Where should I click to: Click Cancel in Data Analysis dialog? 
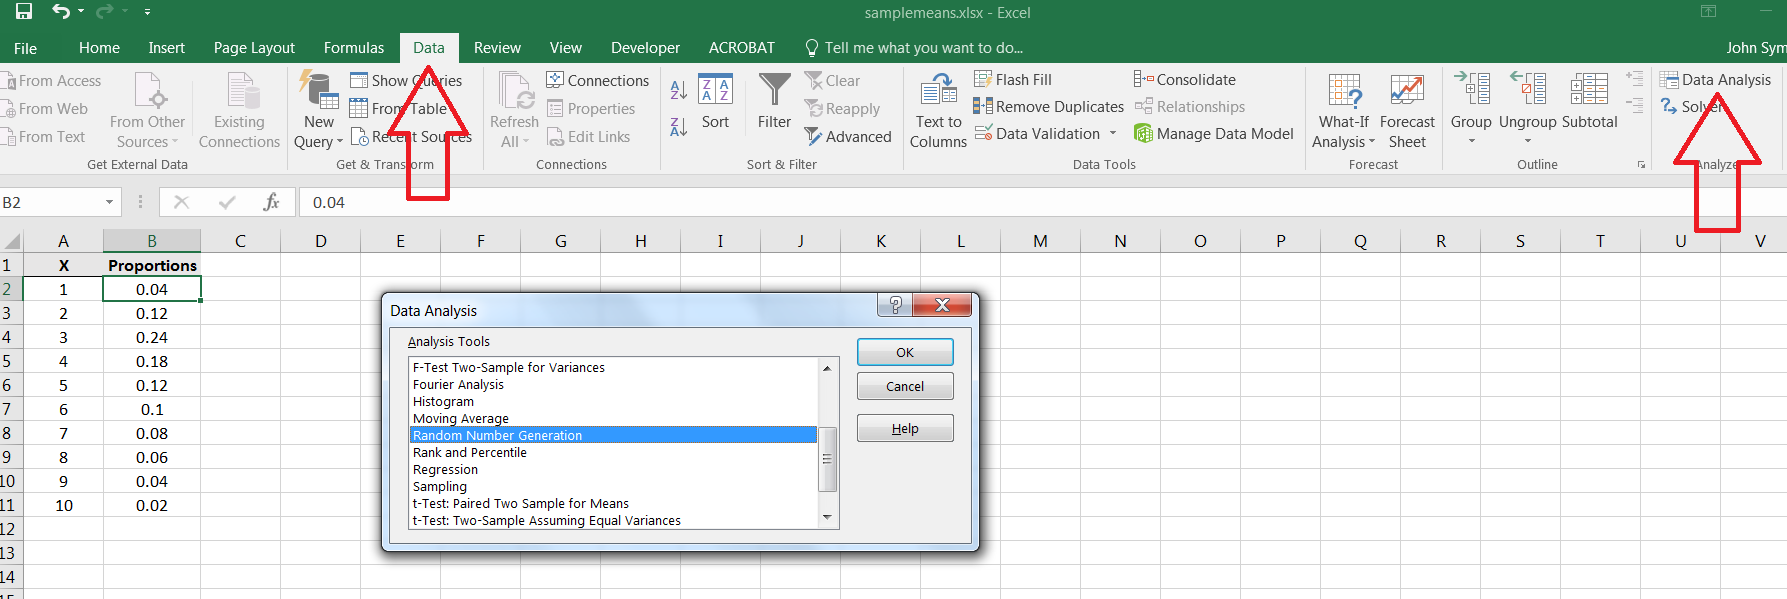[904, 387]
